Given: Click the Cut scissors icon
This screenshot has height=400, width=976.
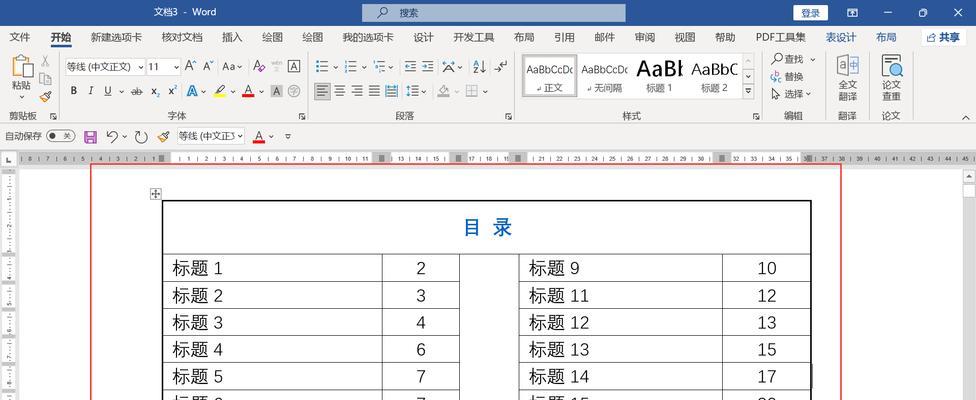Looking at the screenshot, I should 45,61.
